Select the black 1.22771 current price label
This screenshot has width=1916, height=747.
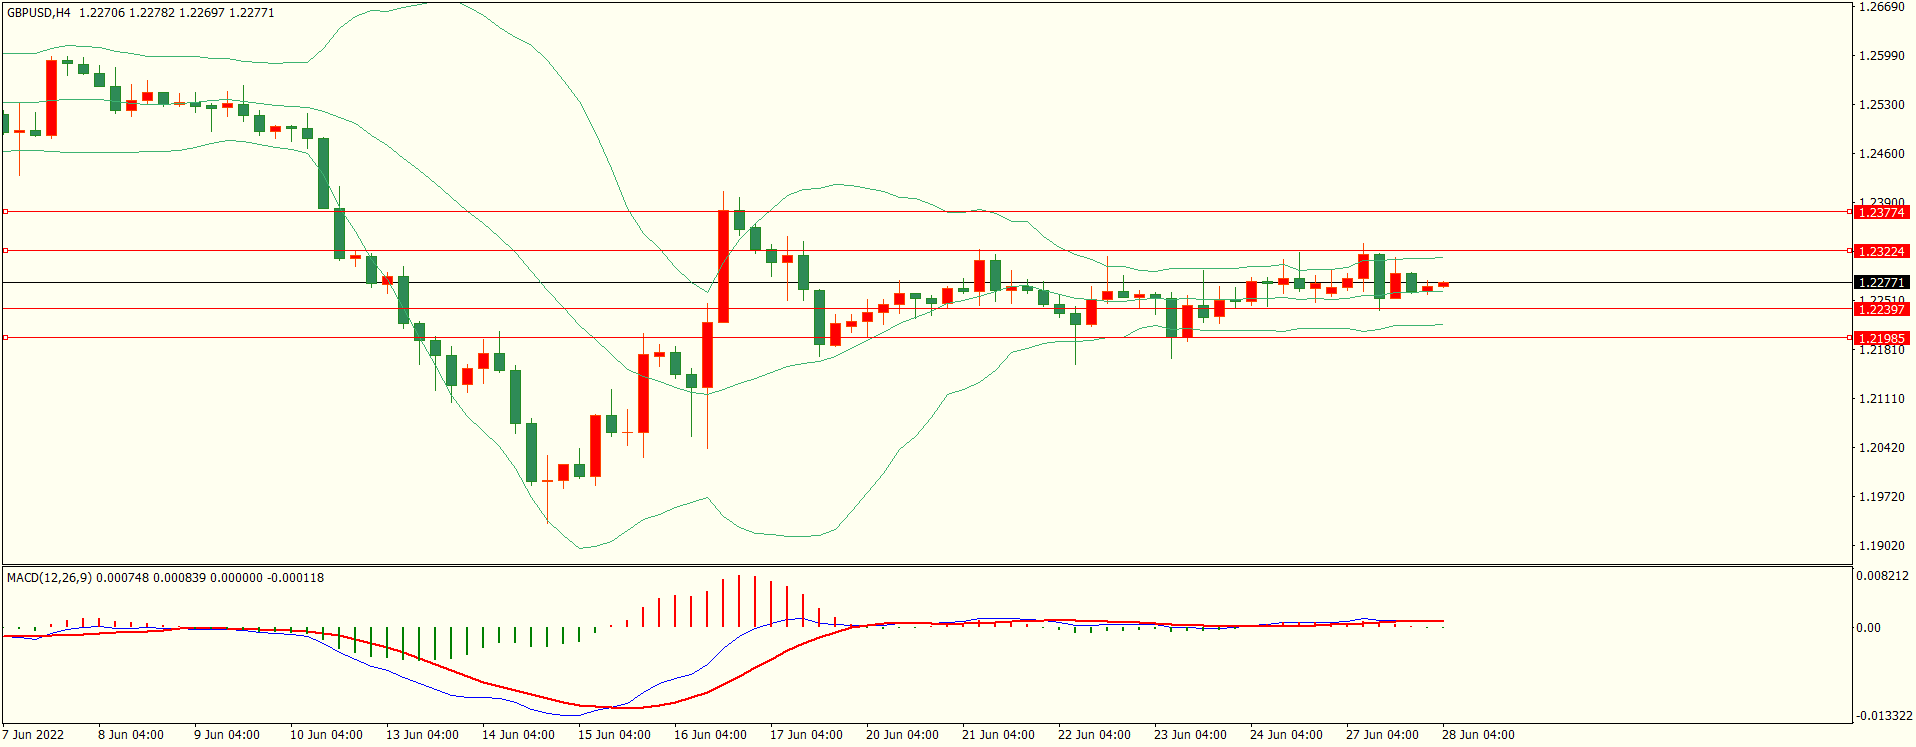(x=1880, y=283)
